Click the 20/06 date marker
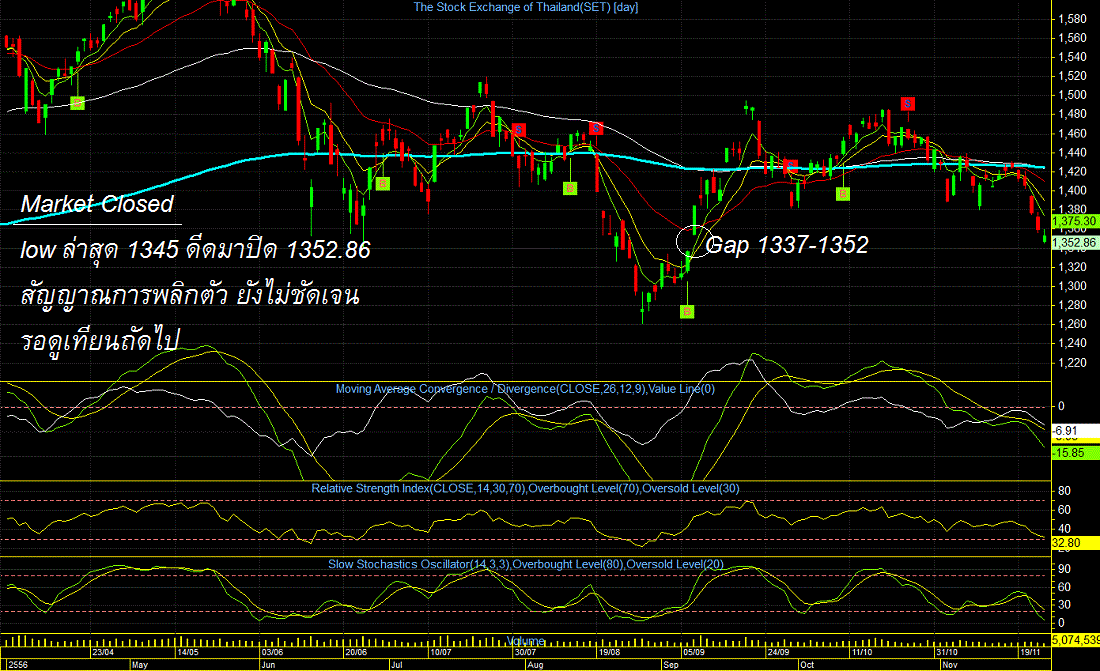 (x=356, y=652)
